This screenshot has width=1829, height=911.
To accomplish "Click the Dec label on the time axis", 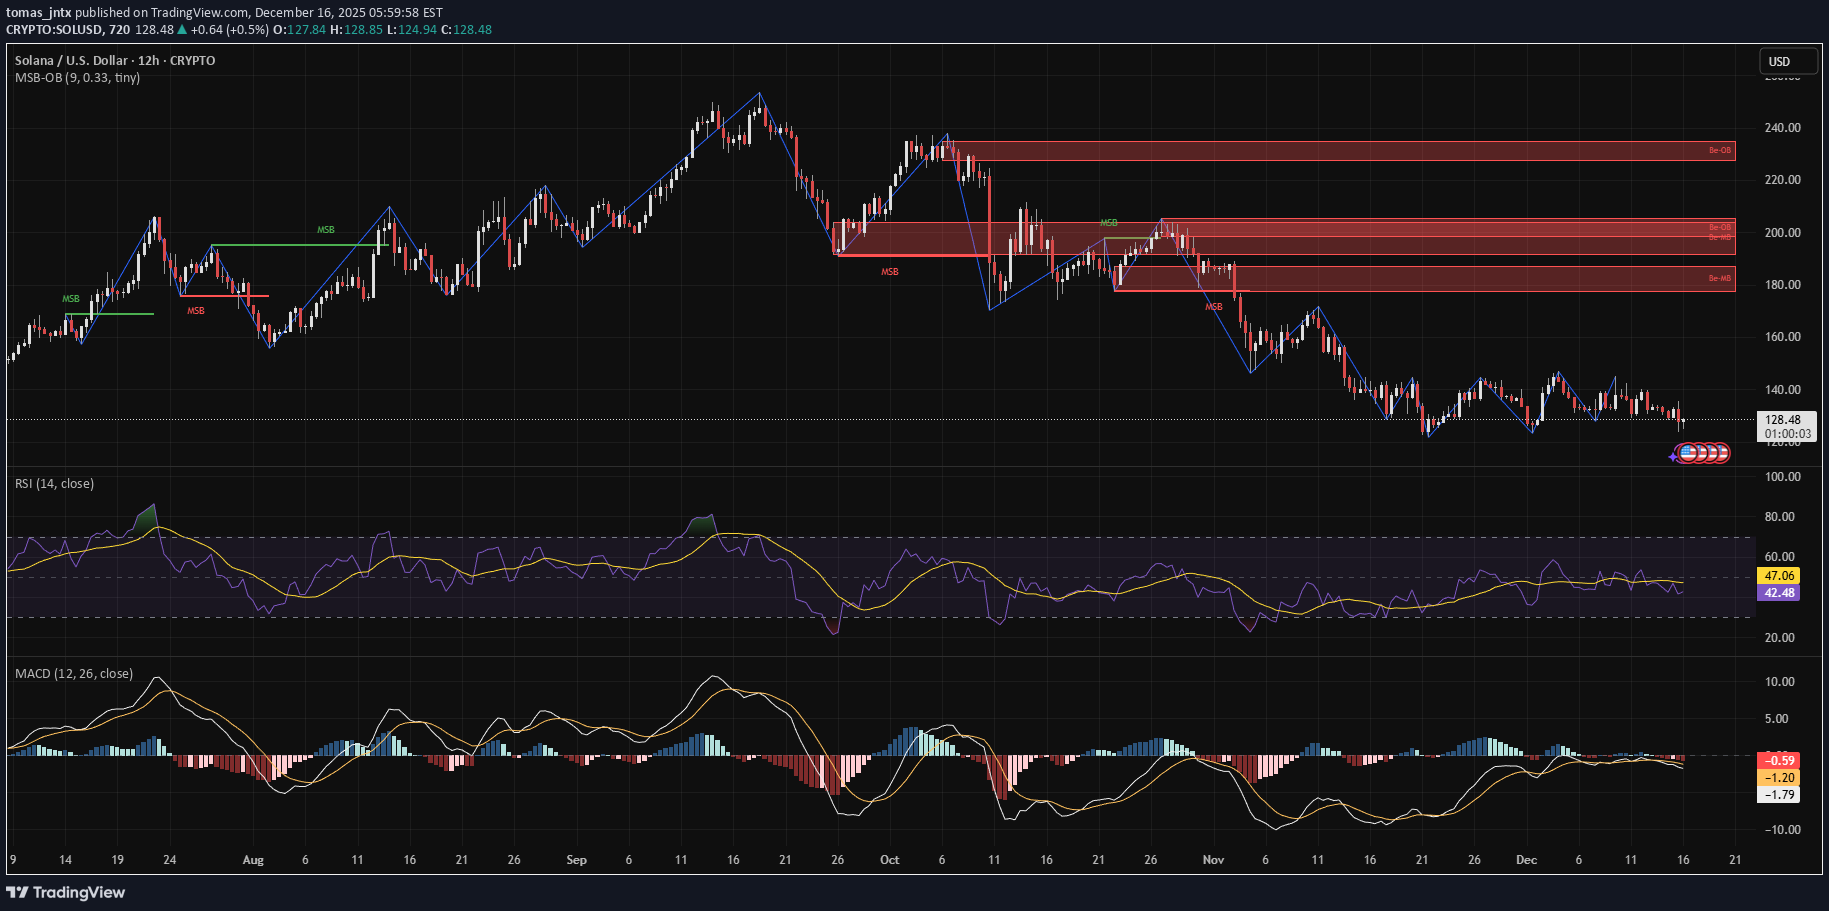I will point(1526,859).
